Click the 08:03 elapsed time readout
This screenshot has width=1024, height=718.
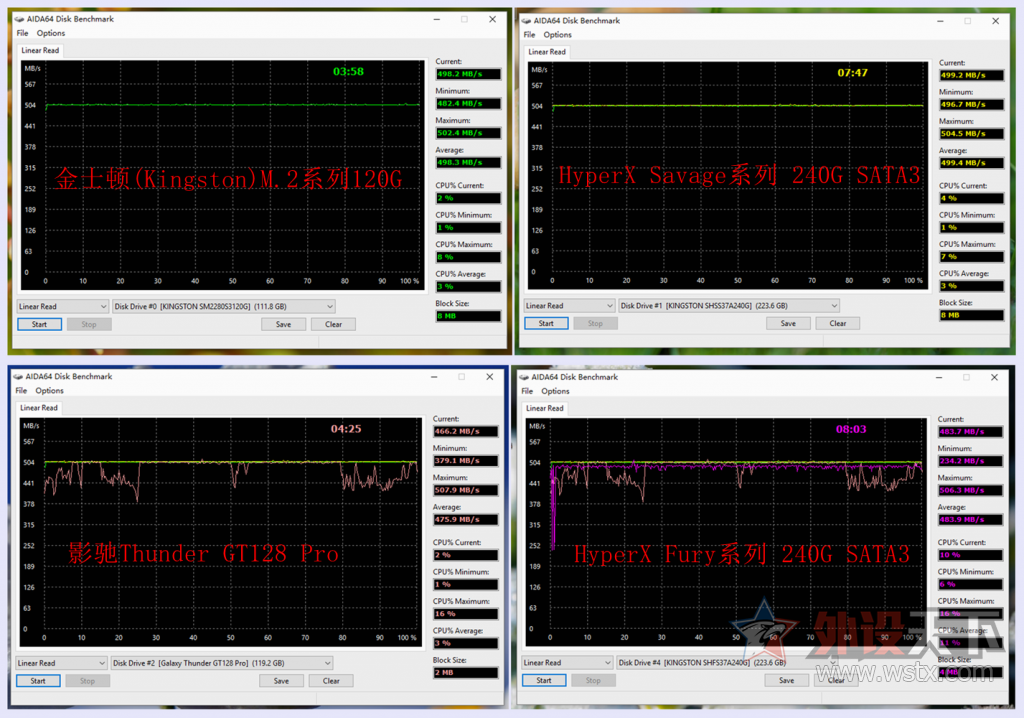coord(851,429)
